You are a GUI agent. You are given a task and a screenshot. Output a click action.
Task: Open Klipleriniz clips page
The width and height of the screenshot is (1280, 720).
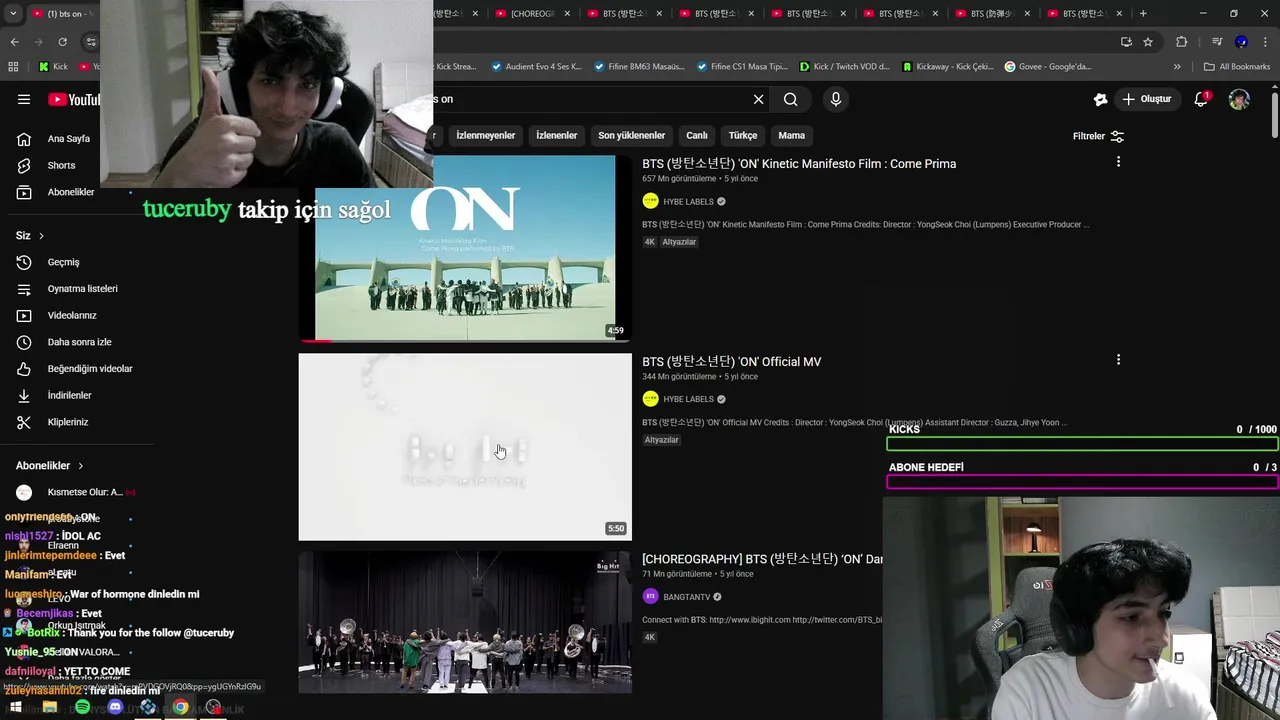pyautogui.click(x=68, y=422)
